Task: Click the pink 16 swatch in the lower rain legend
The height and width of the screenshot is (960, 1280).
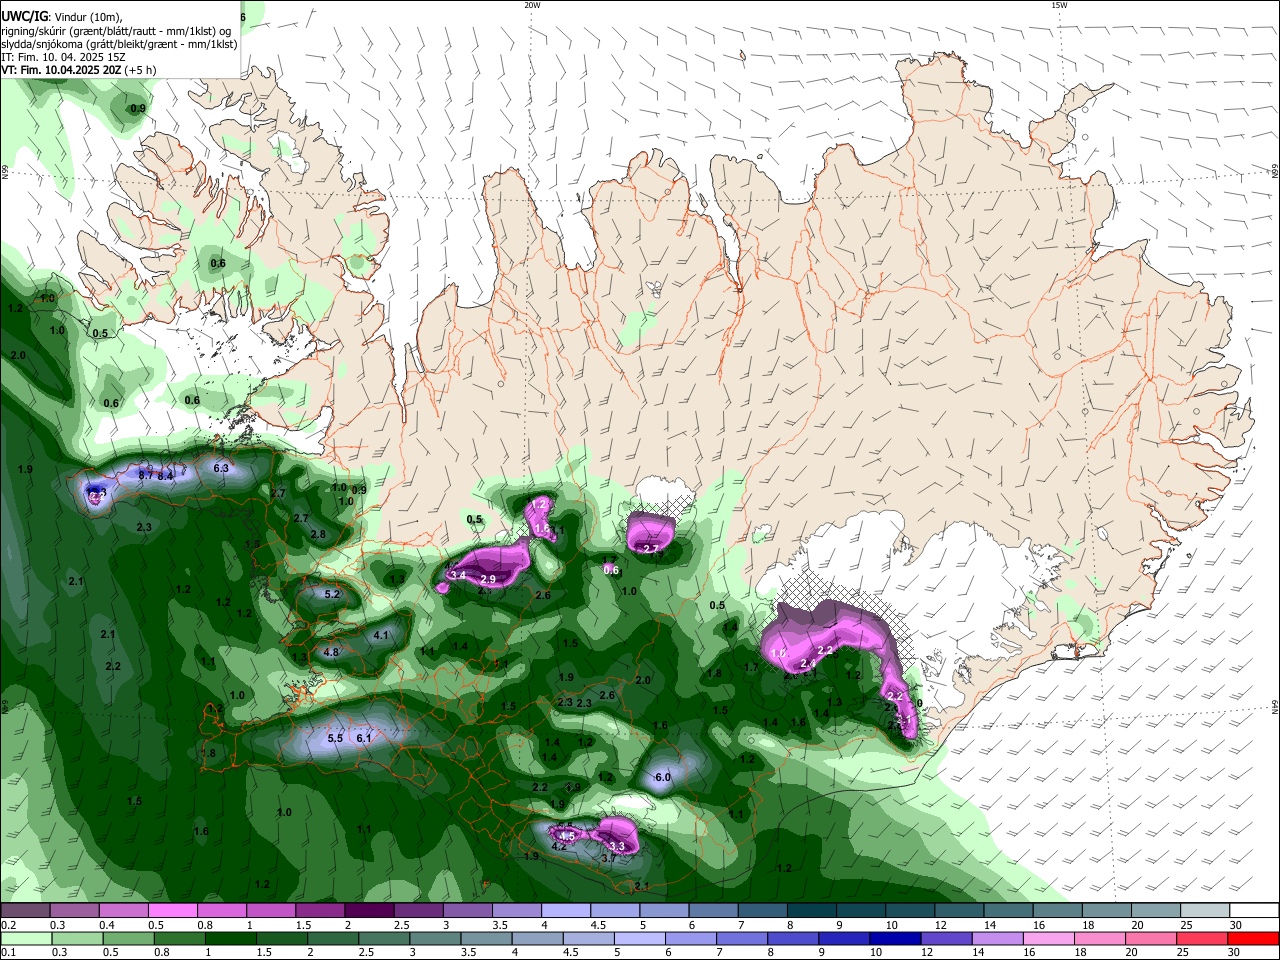Action: (1050, 939)
